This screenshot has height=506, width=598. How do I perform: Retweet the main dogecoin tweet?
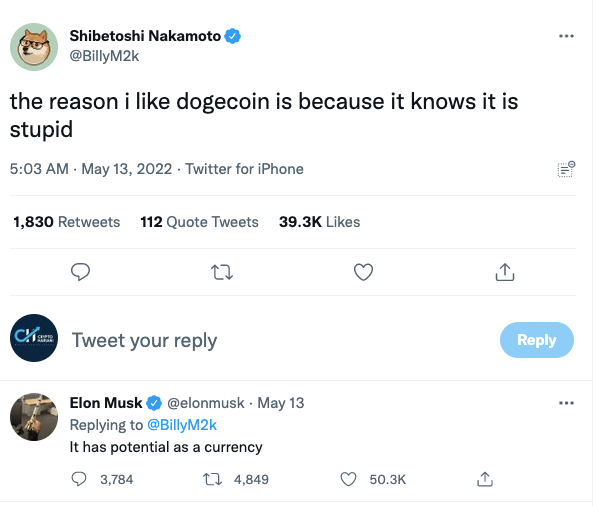click(x=222, y=272)
